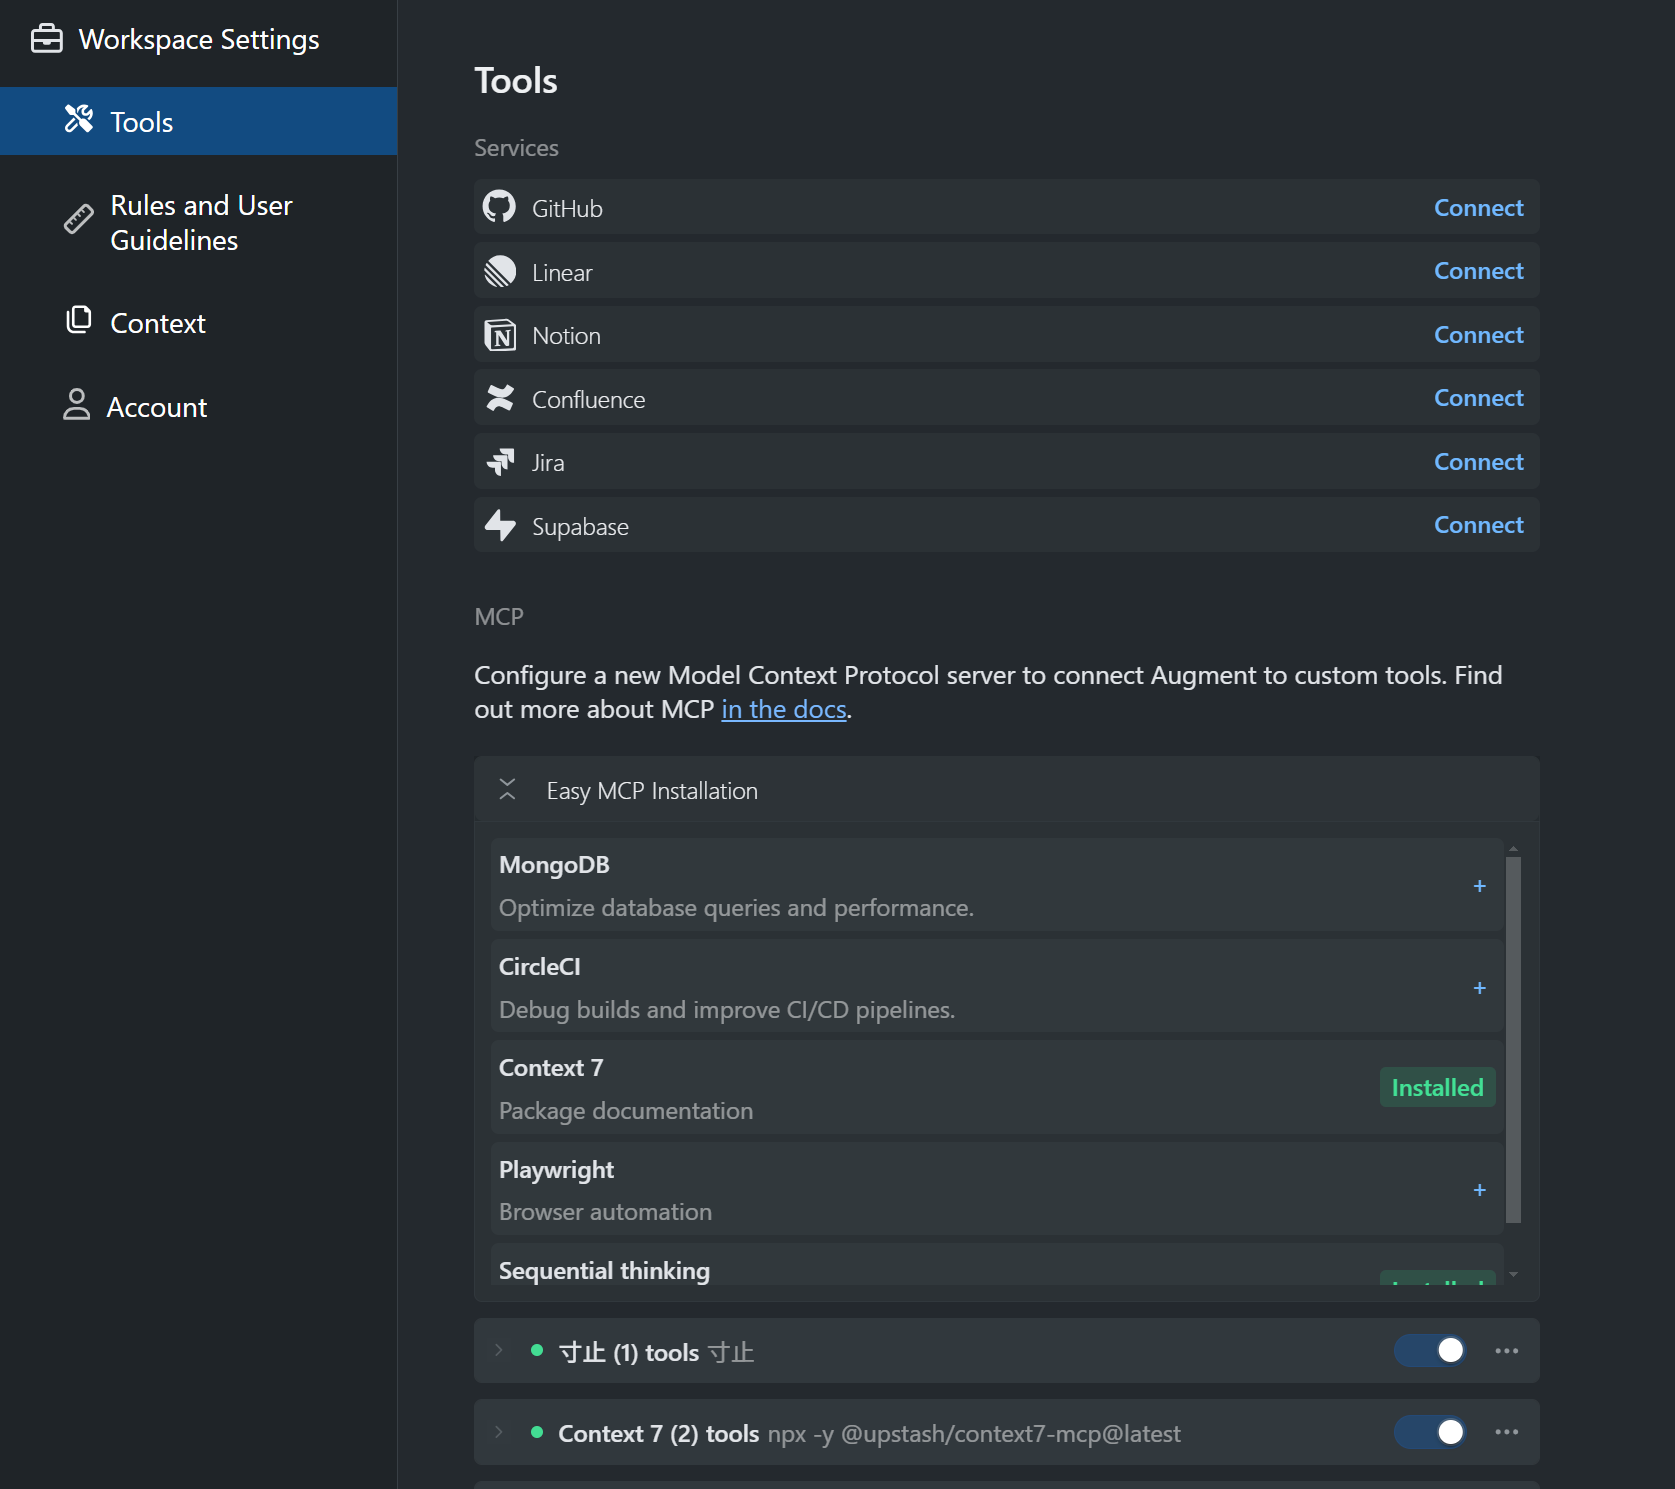Add the MongoDB MCP server with plus icon
The image size is (1675, 1489).
pos(1479,886)
